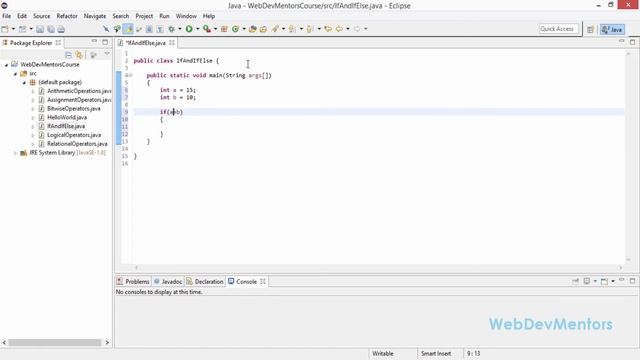Image resolution: width=640 pixels, height=360 pixels.
Task: Open the Open Console dropdown arrow
Action: pos(613,281)
